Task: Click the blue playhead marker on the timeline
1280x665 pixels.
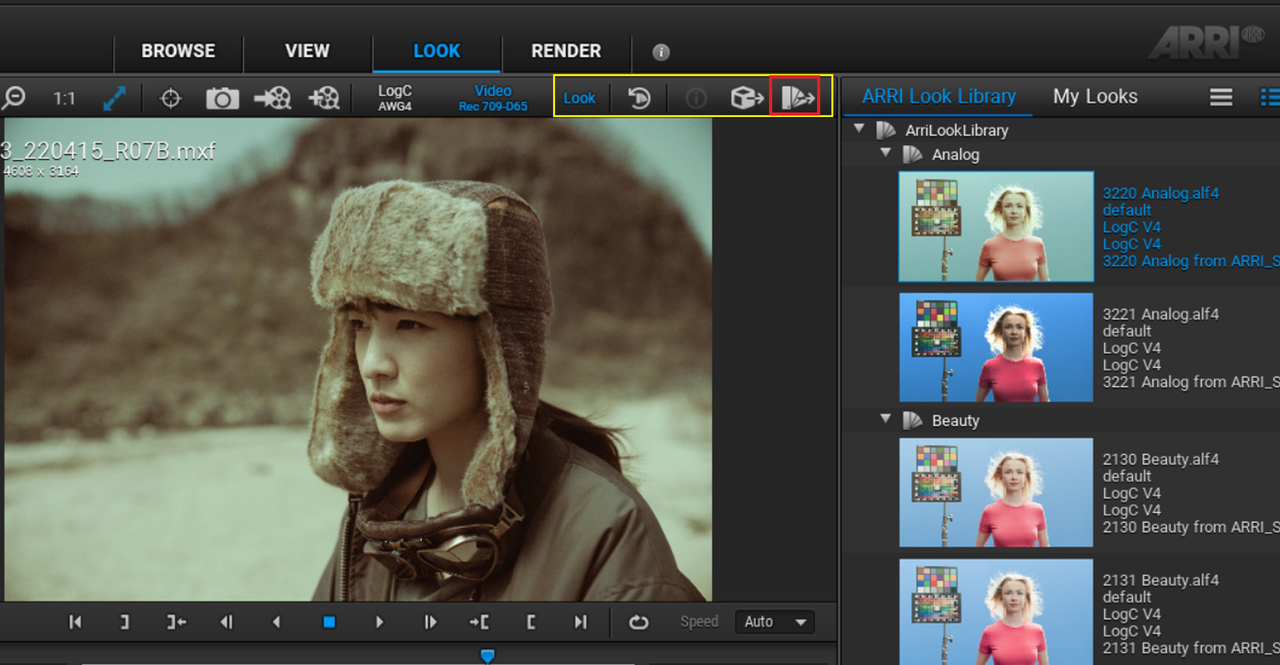Action: [x=487, y=656]
